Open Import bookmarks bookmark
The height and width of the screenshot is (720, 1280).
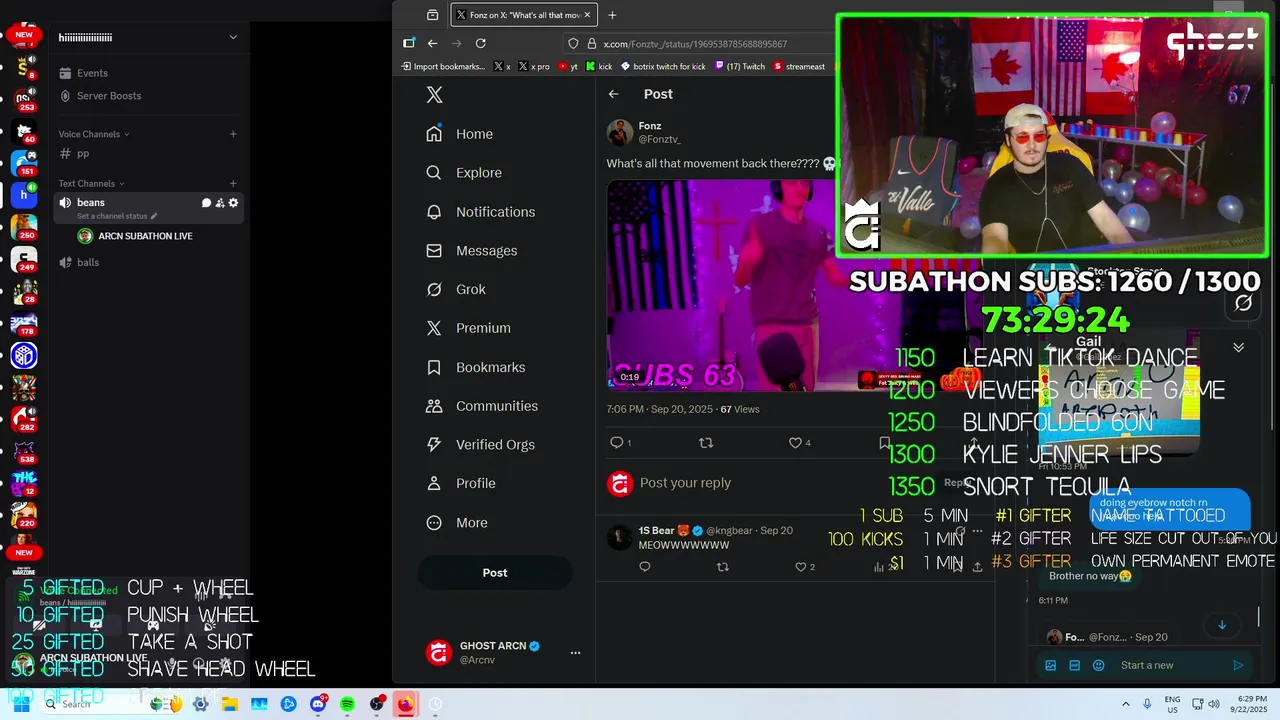tap(443, 67)
